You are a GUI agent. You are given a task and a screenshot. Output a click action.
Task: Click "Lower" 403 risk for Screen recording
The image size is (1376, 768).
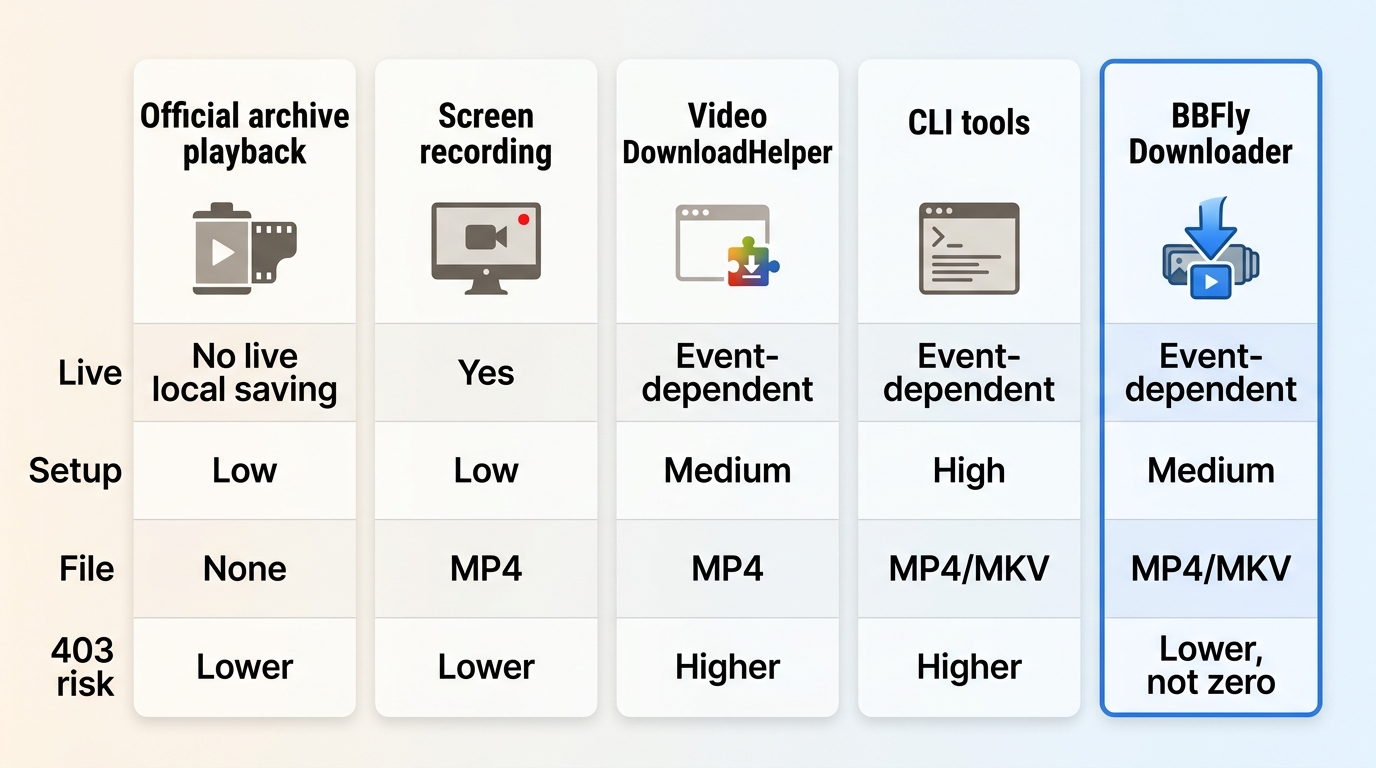(x=486, y=667)
